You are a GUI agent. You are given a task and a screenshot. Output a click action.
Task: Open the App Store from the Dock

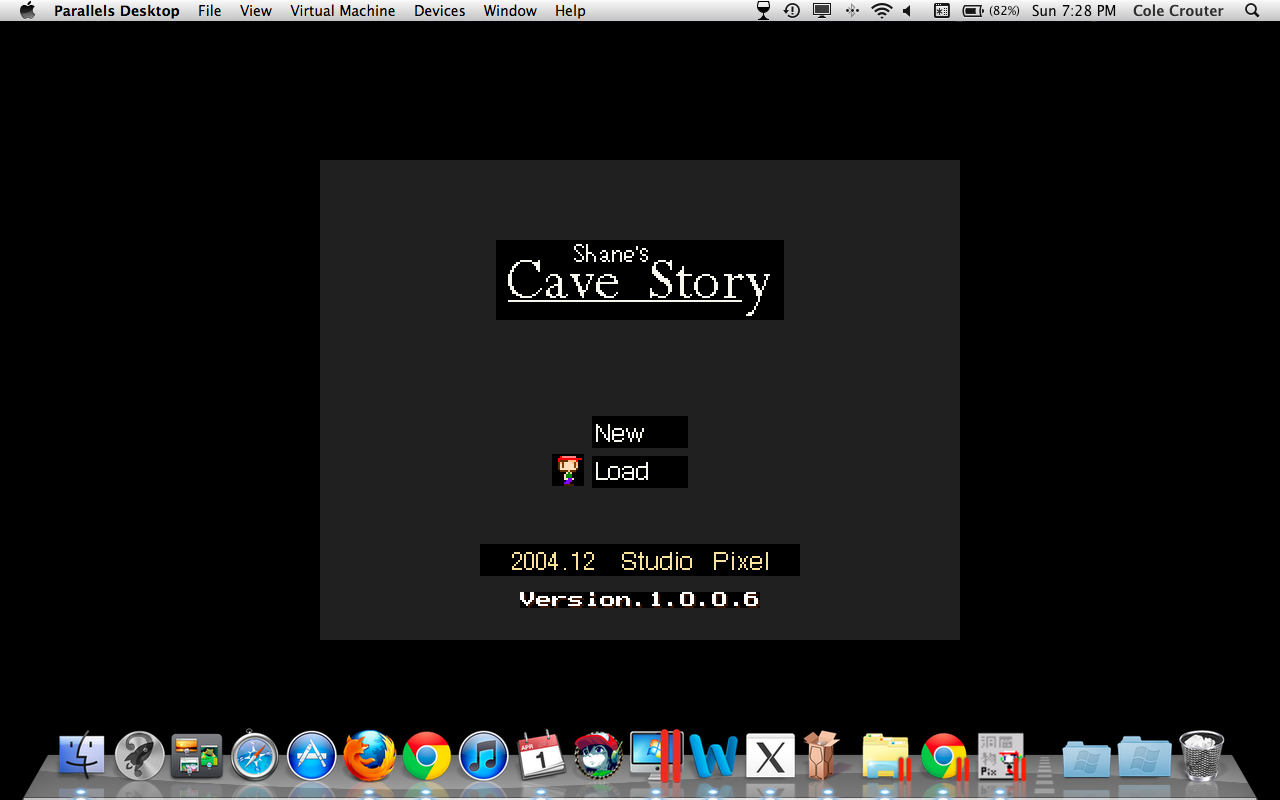click(312, 756)
